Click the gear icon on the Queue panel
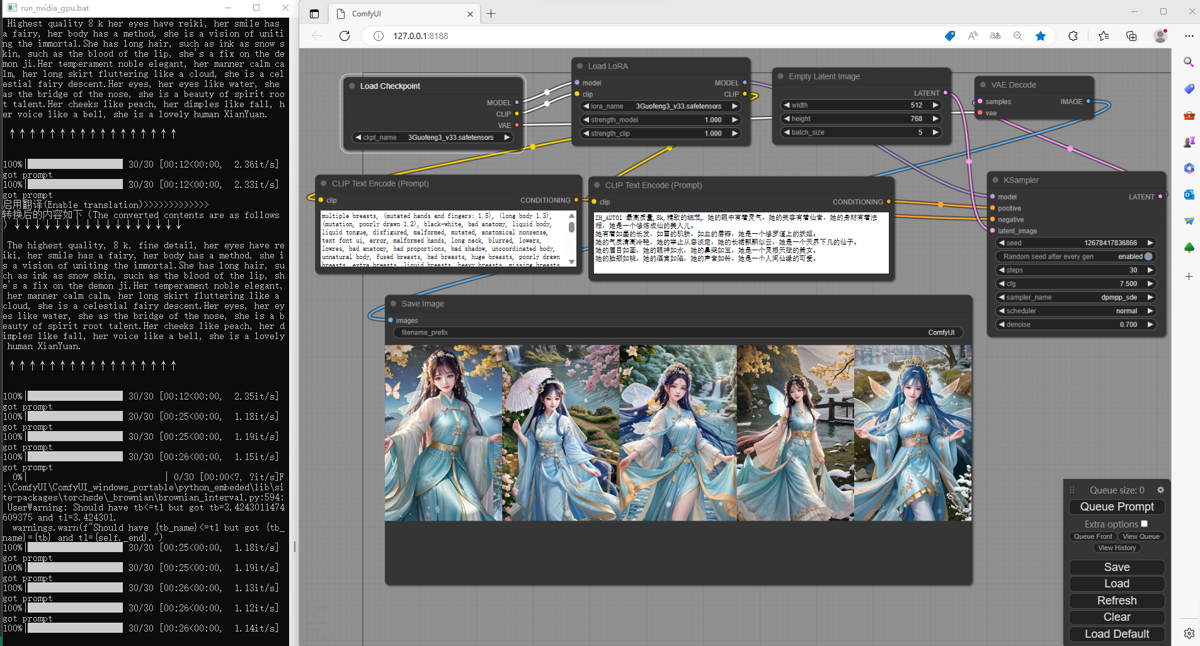 pyautogui.click(x=1160, y=490)
